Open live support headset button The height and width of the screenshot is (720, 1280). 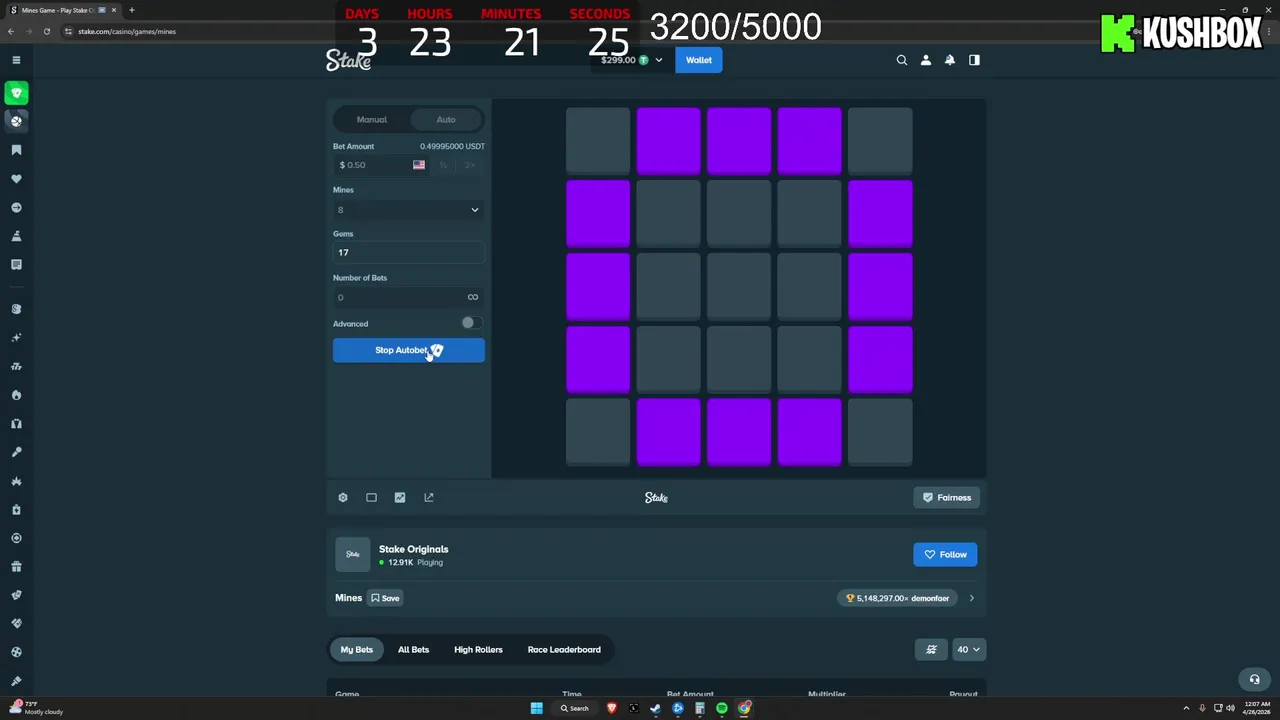pyautogui.click(x=1255, y=679)
